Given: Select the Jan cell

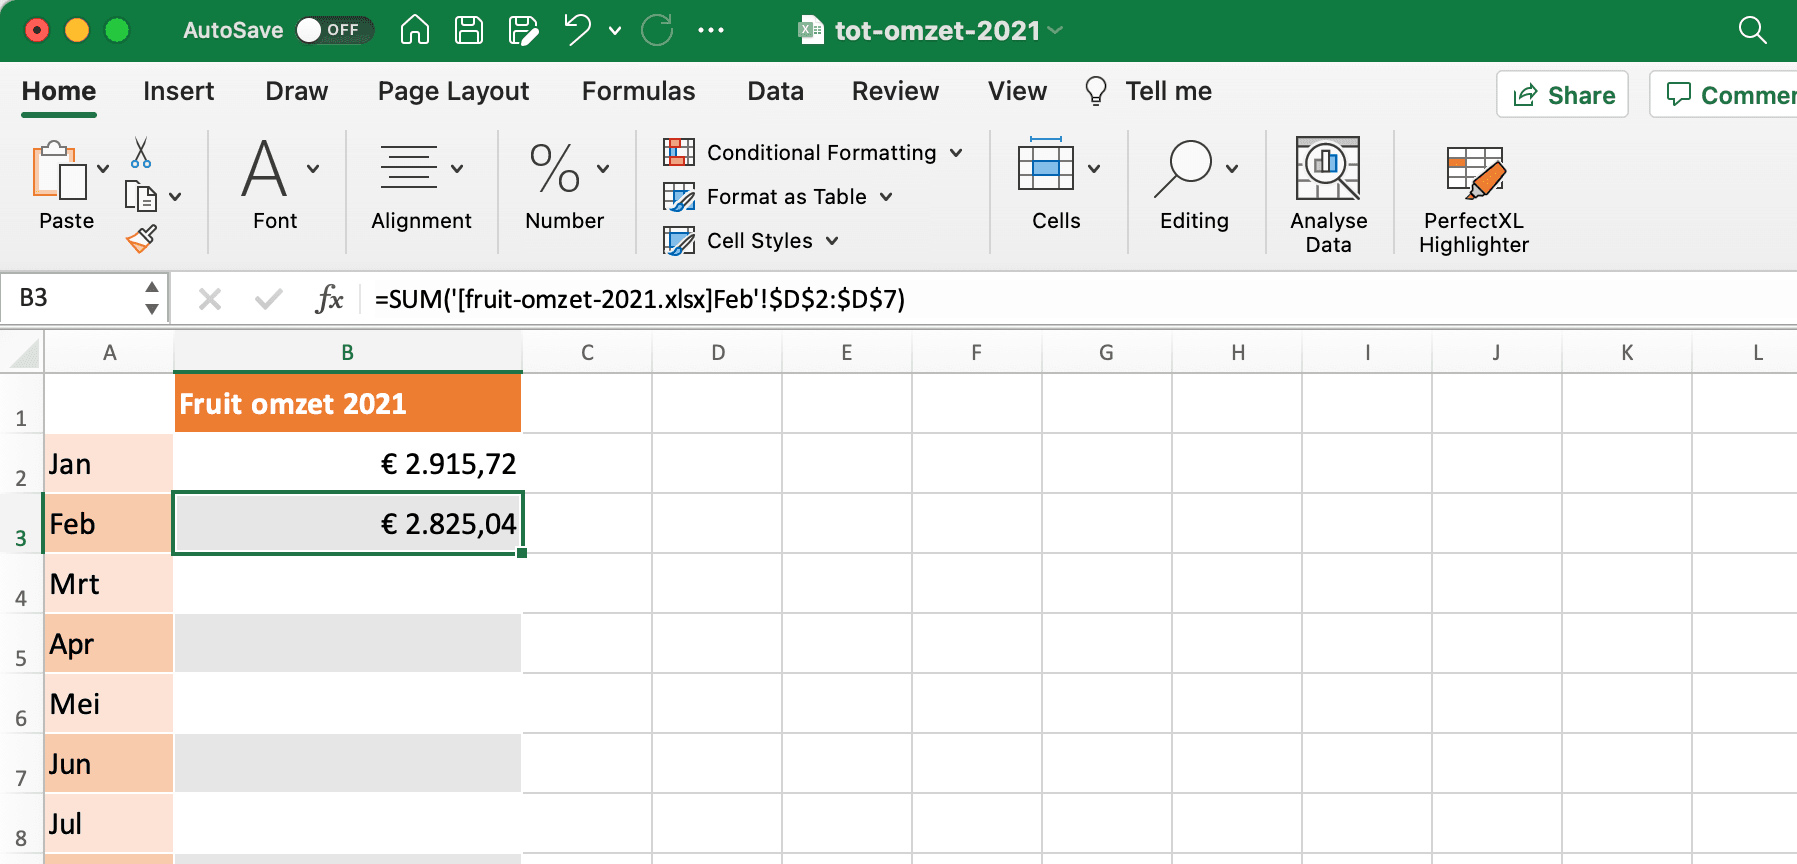Looking at the screenshot, I should pyautogui.click(x=109, y=463).
